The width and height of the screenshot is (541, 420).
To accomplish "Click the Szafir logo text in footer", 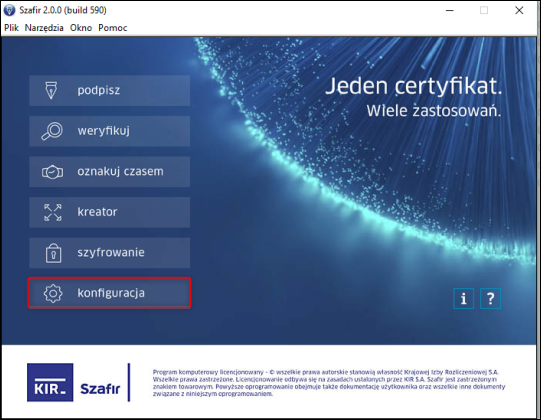I will coord(100,389).
